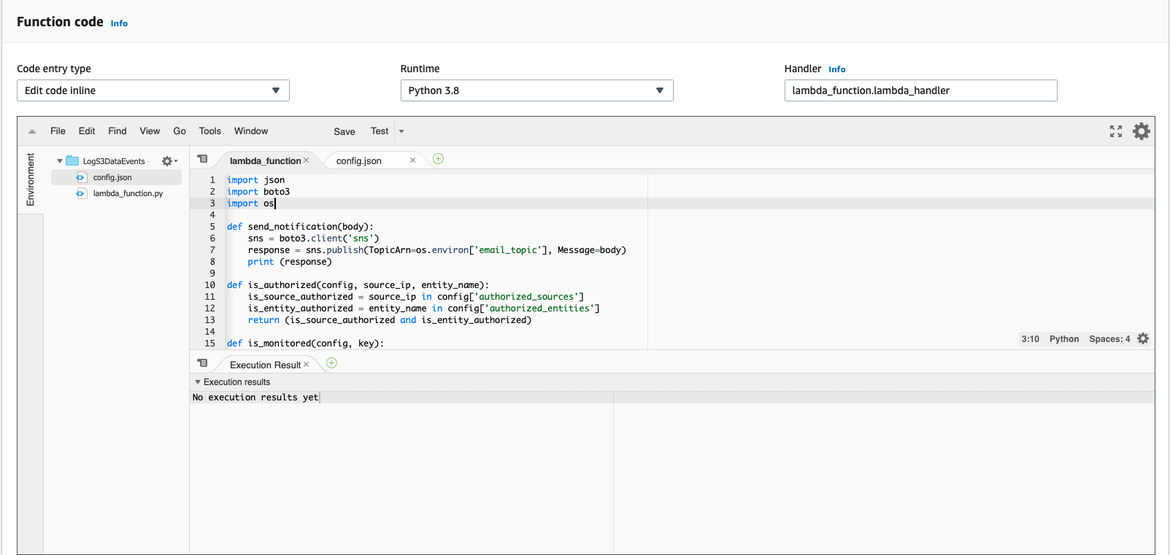Close the config.json tab
The height and width of the screenshot is (555, 1170).
point(412,160)
